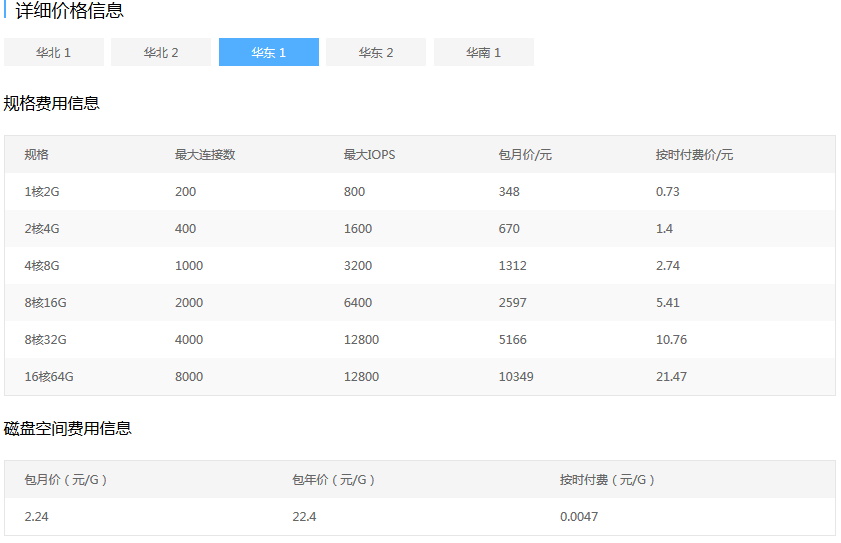Click the 包月价（元/G） disk header
The image size is (841, 543).
(x=65, y=480)
